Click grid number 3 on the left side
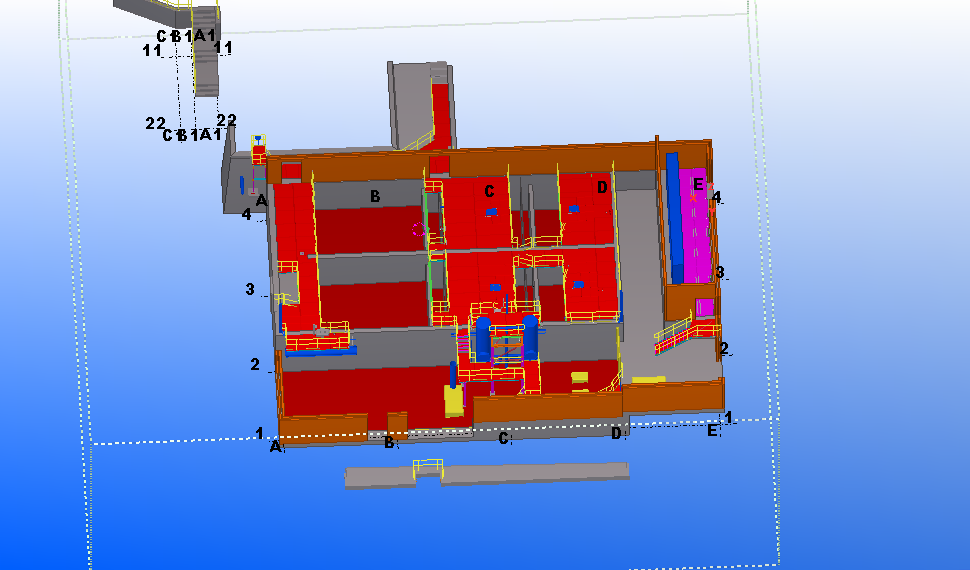Image resolution: width=970 pixels, height=570 pixels. 250,289
